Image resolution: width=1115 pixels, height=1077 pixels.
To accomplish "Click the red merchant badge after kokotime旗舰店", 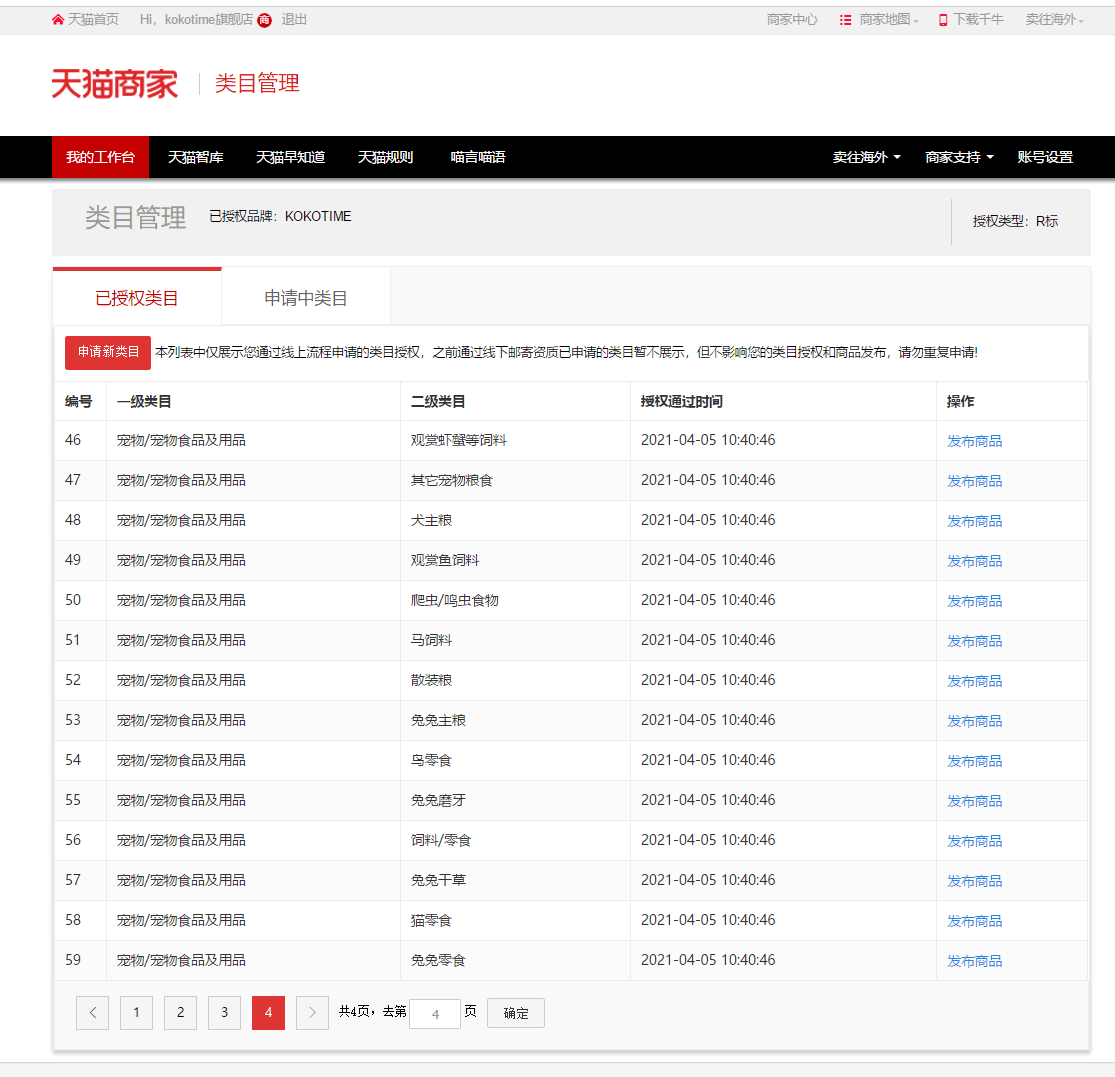I will click(x=265, y=20).
